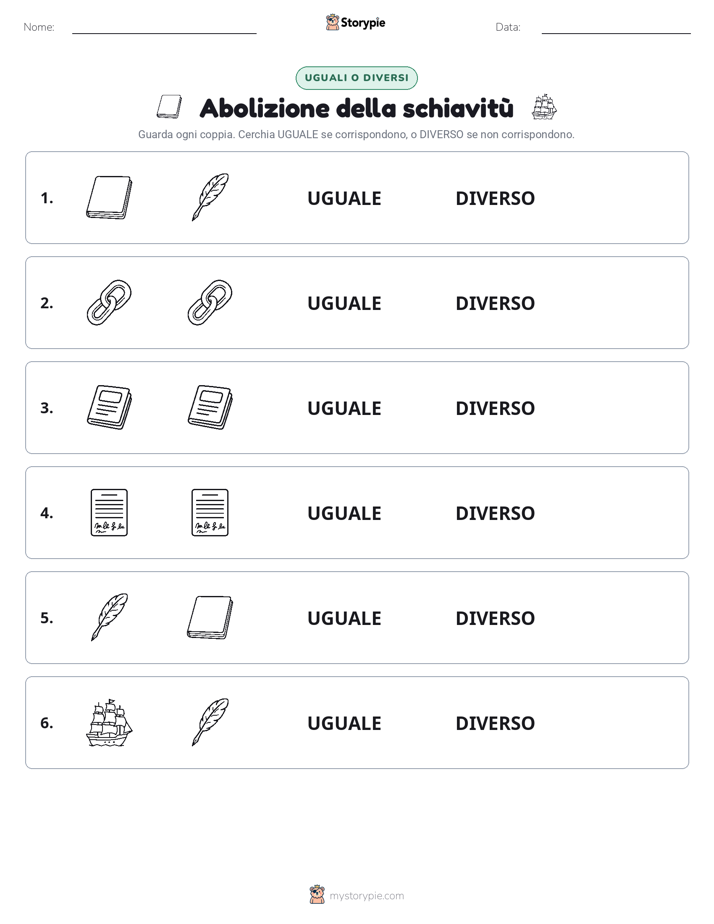The width and height of the screenshot is (714, 924).
Task: Choose DIVERSO for pair 1
Action: click(x=495, y=198)
